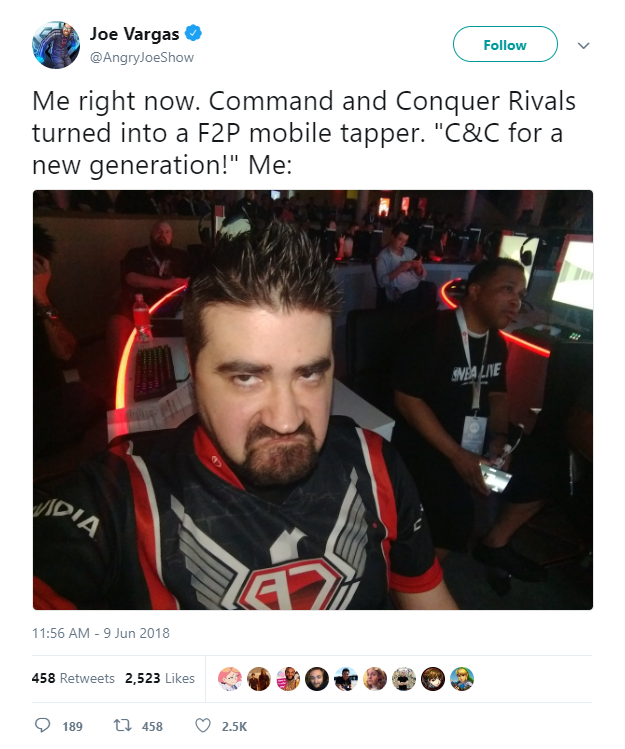
Task: Click the 189 replies count
Action: (73, 727)
